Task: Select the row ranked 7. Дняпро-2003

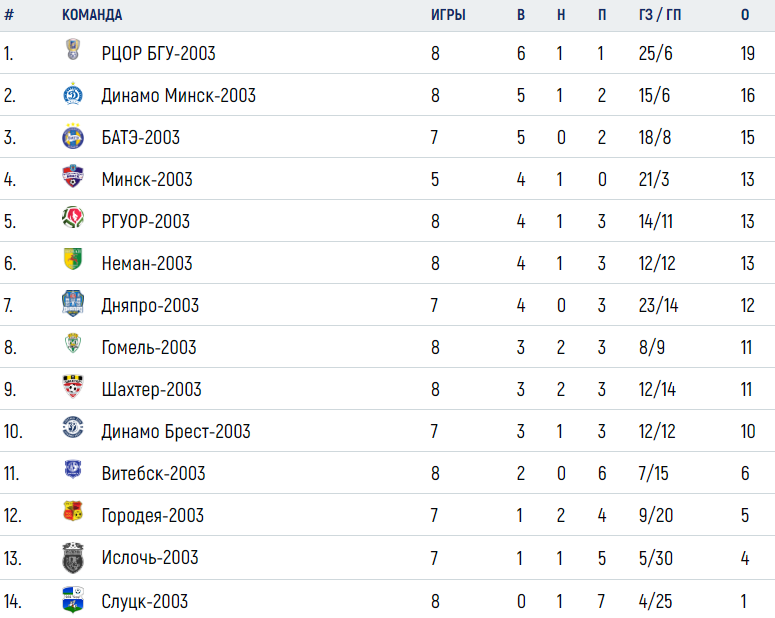Action: click(x=388, y=305)
